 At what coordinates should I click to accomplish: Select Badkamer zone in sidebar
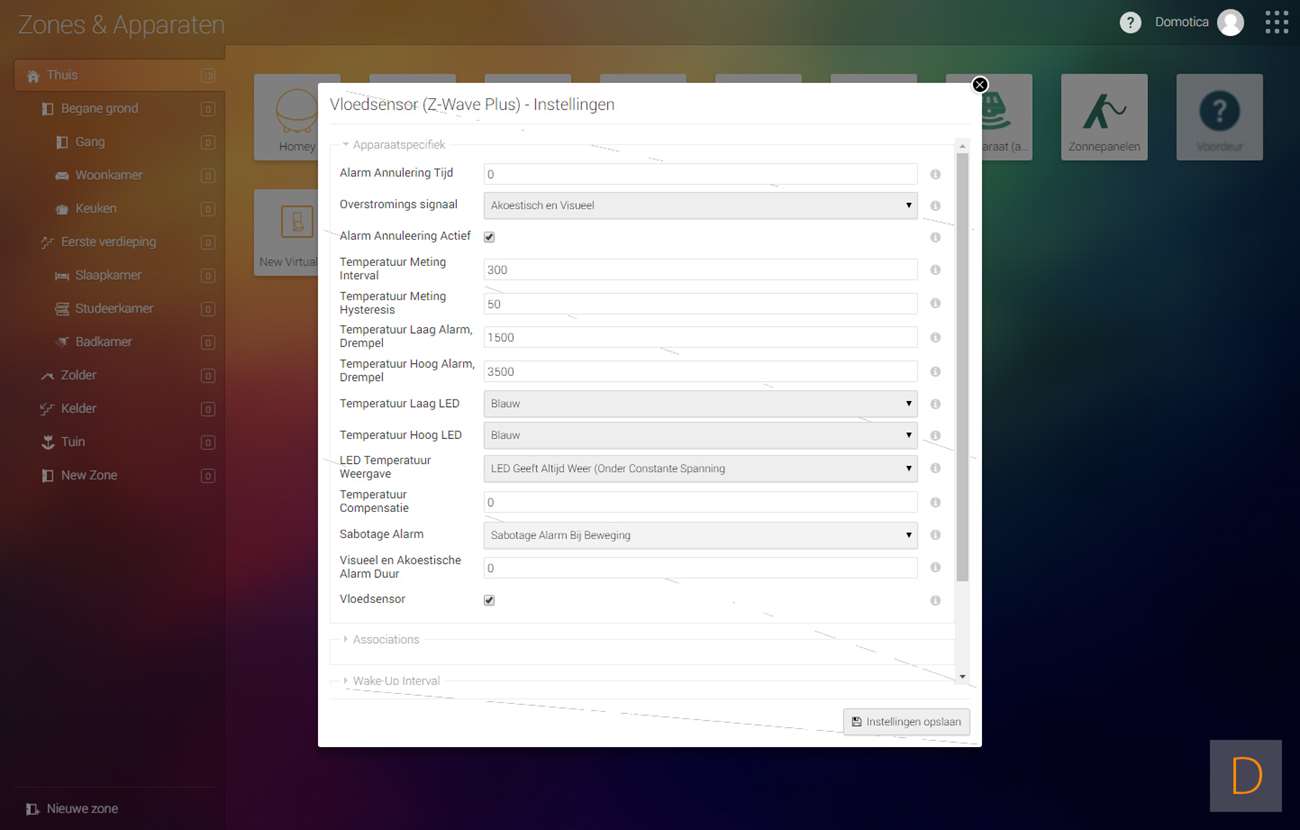[x=104, y=342]
